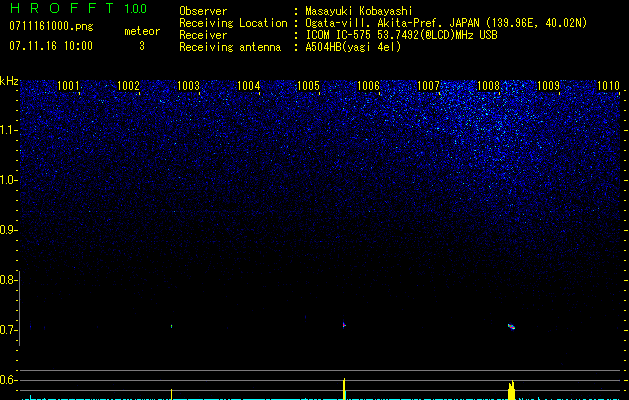This screenshot has width=629, height=400.
Task: Select the 1005 time marker
Action: [x=308, y=87]
